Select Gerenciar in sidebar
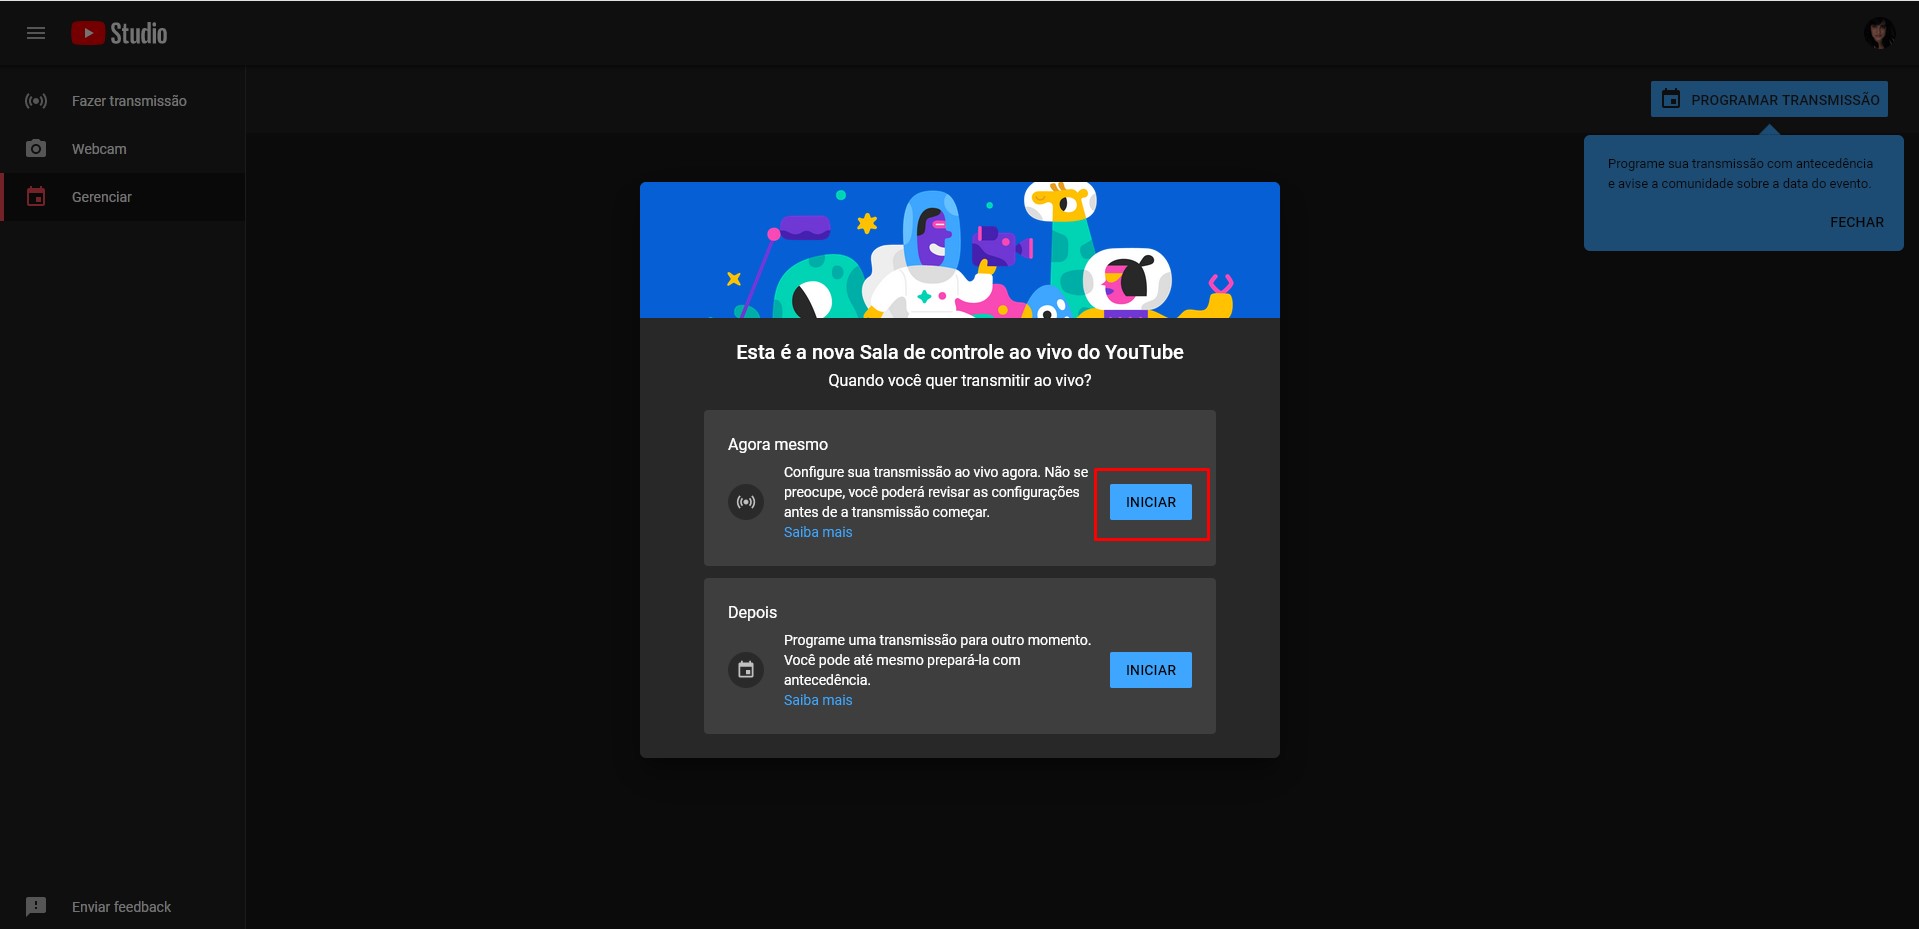 coord(122,197)
